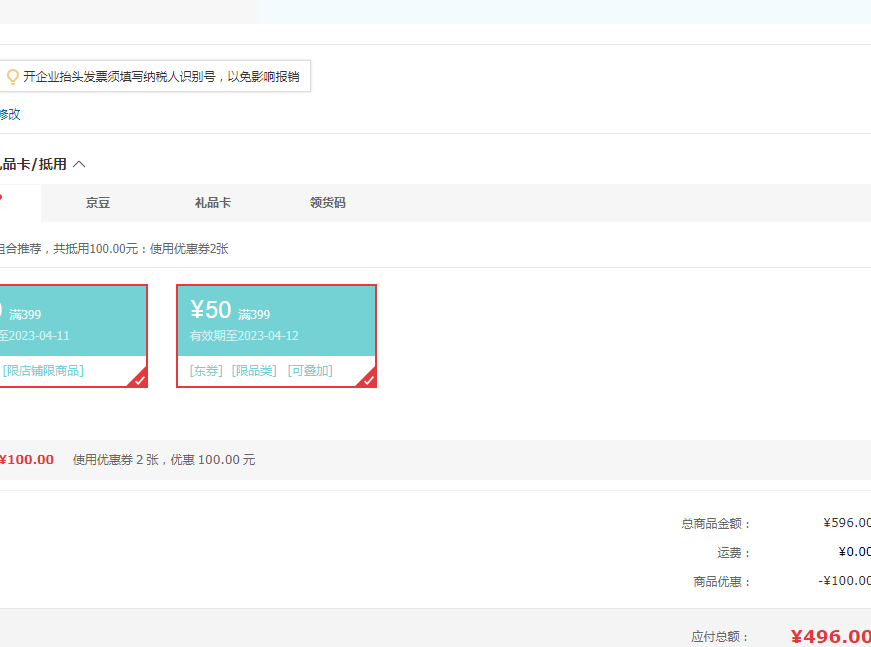This screenshot has width=871, height=647.
Task: Open the 领货码 tab
Action: pos(328,203)
